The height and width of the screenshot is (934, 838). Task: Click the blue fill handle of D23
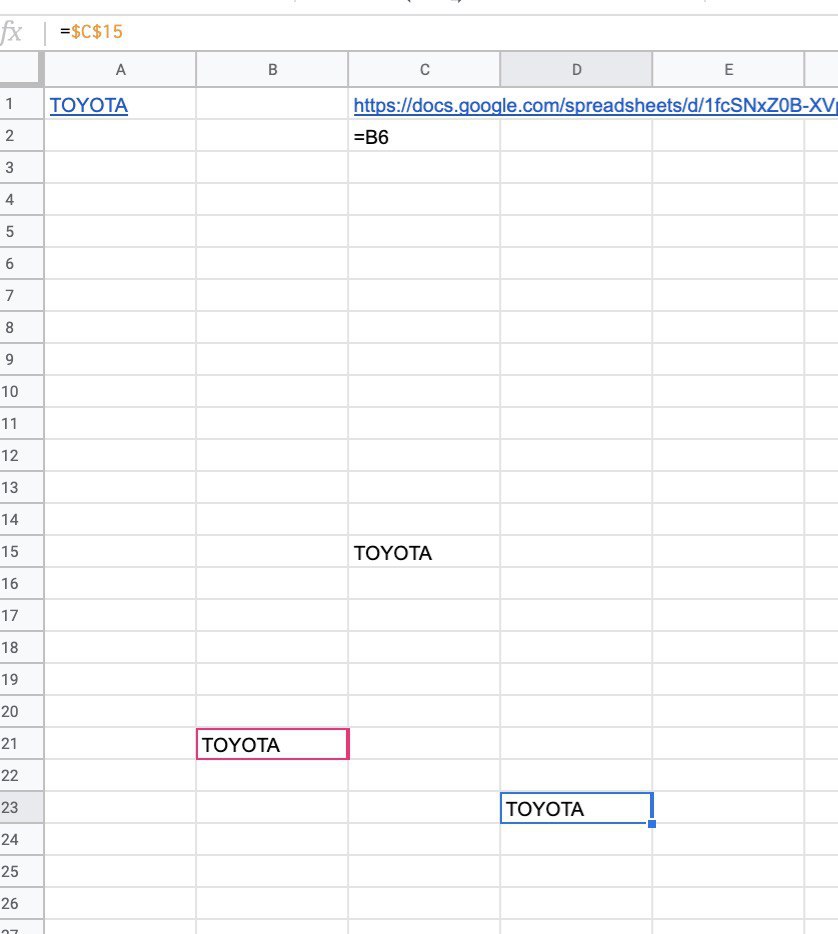coord(652,824)
